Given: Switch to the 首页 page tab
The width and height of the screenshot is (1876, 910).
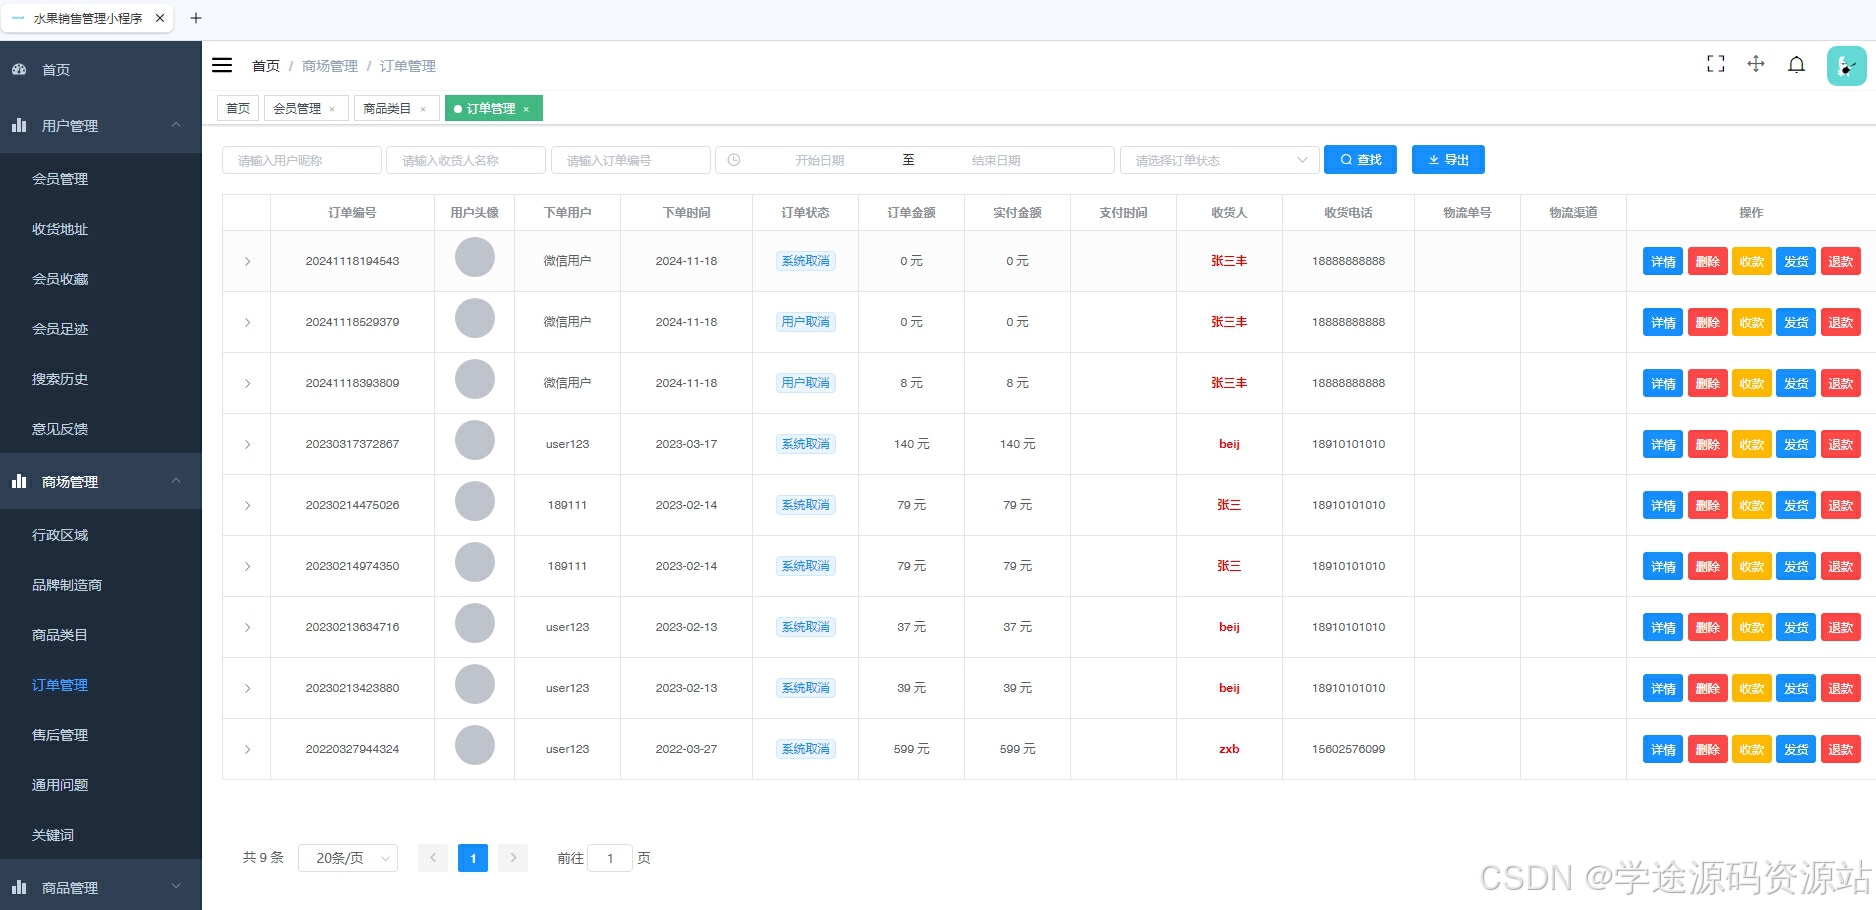Looking at the screenshot, I should click(x=238, y=108).
